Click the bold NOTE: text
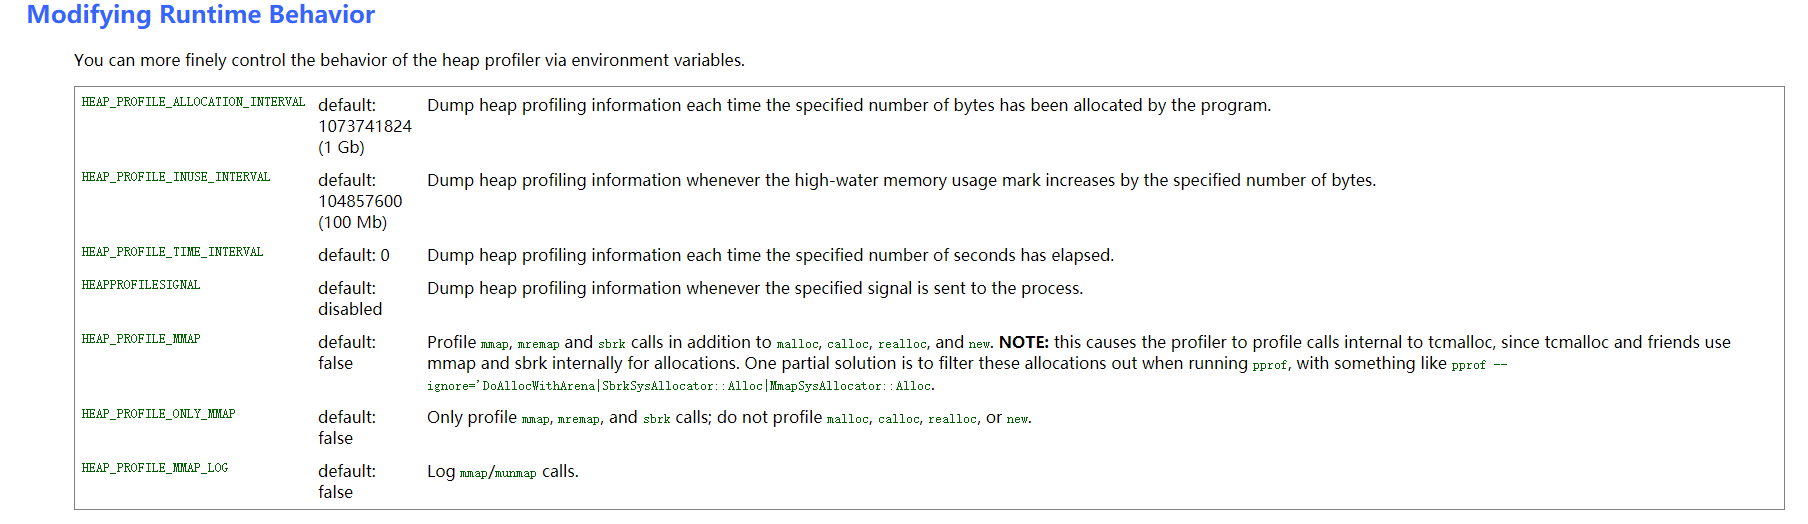1808x524 pixels. tap(1023, 342)
